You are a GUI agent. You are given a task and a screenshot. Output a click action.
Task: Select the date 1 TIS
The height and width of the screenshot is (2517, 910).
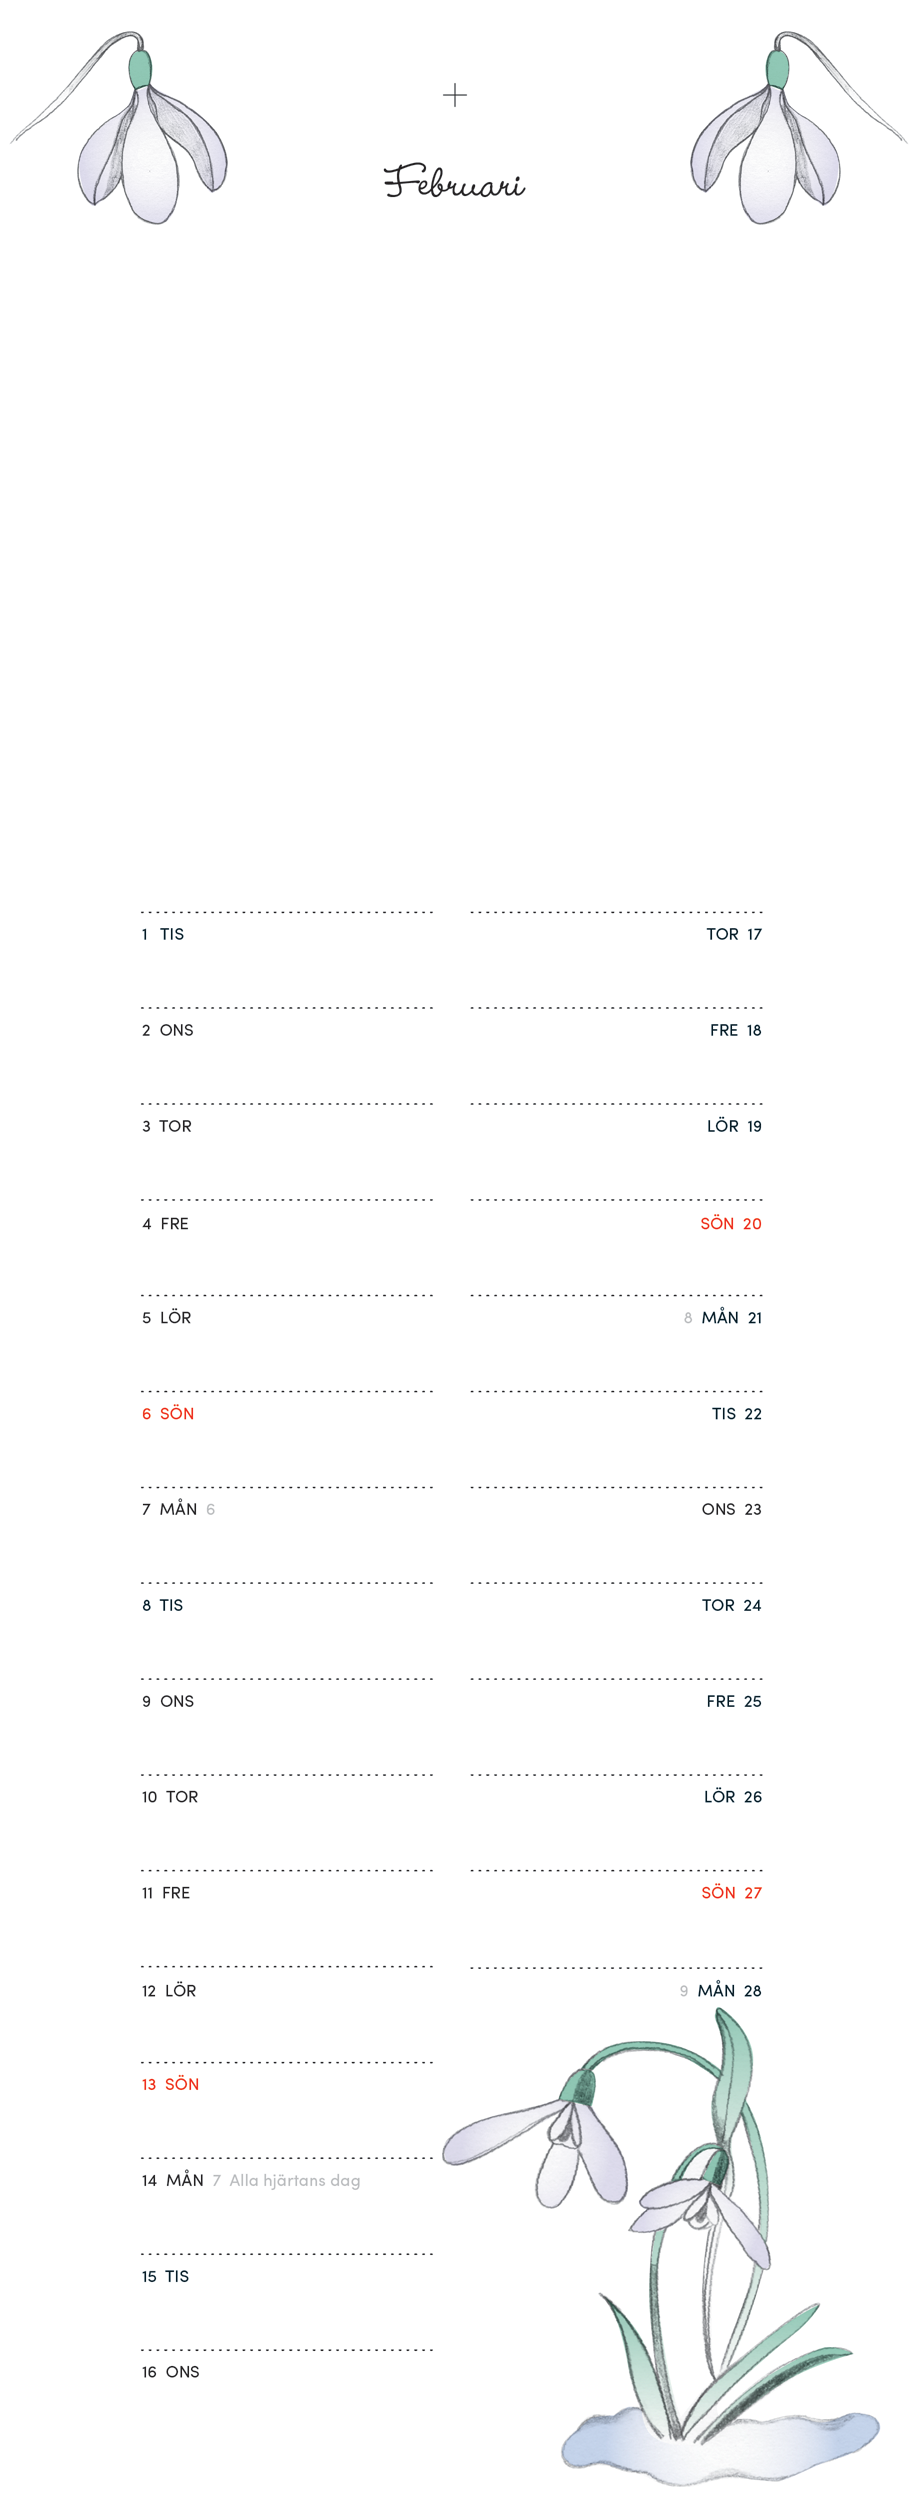pyautogui.click(x=163, y=934)
